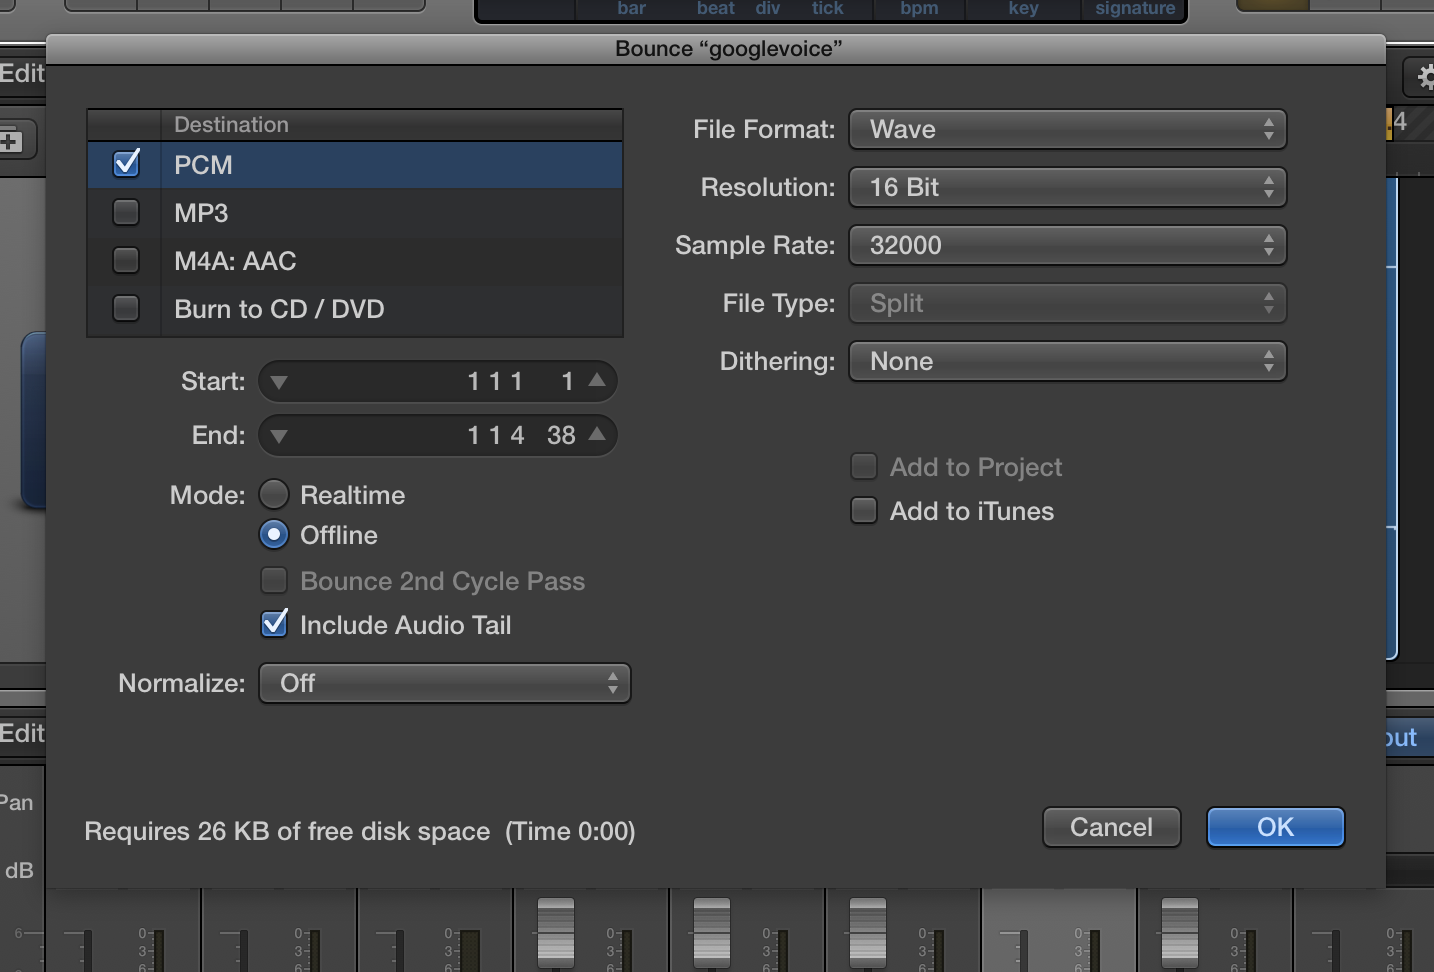The image size is (1434, 972).
Task: Click the Destination column header
Action: 391,124
